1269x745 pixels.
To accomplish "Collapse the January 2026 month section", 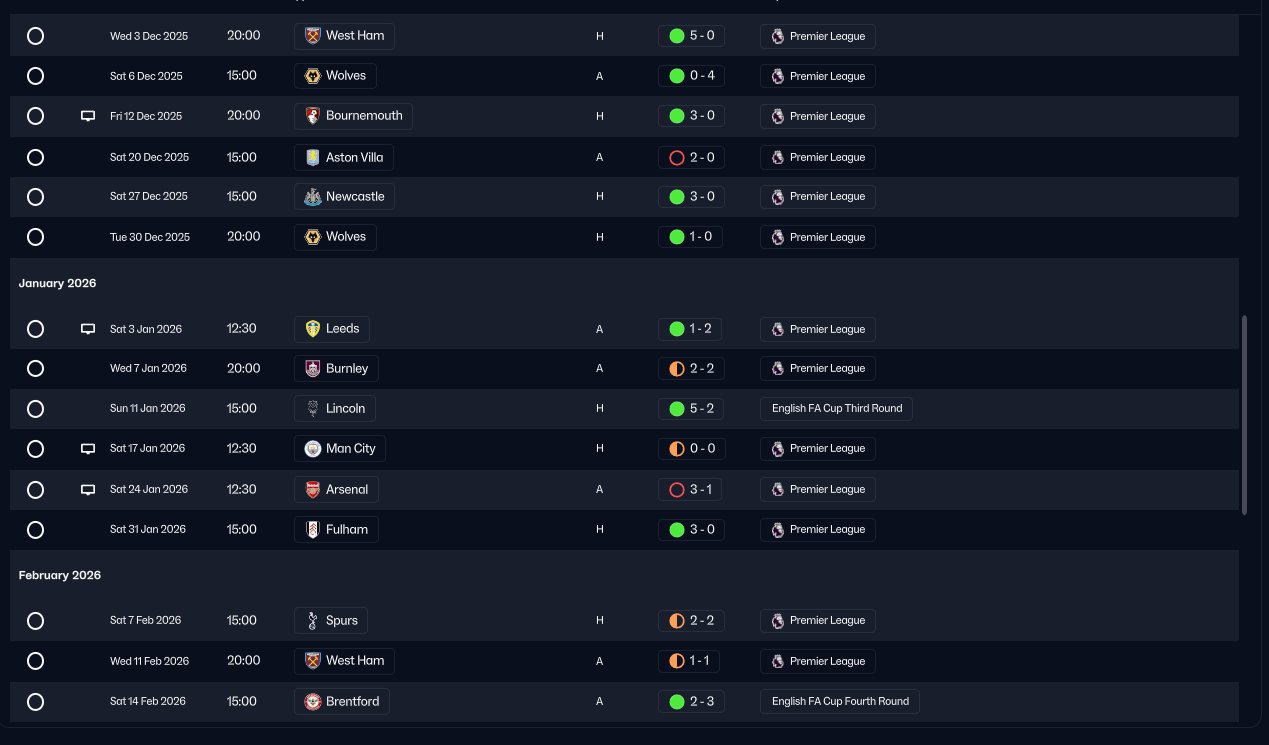I will pyautogui.click(x=57, y=283).
